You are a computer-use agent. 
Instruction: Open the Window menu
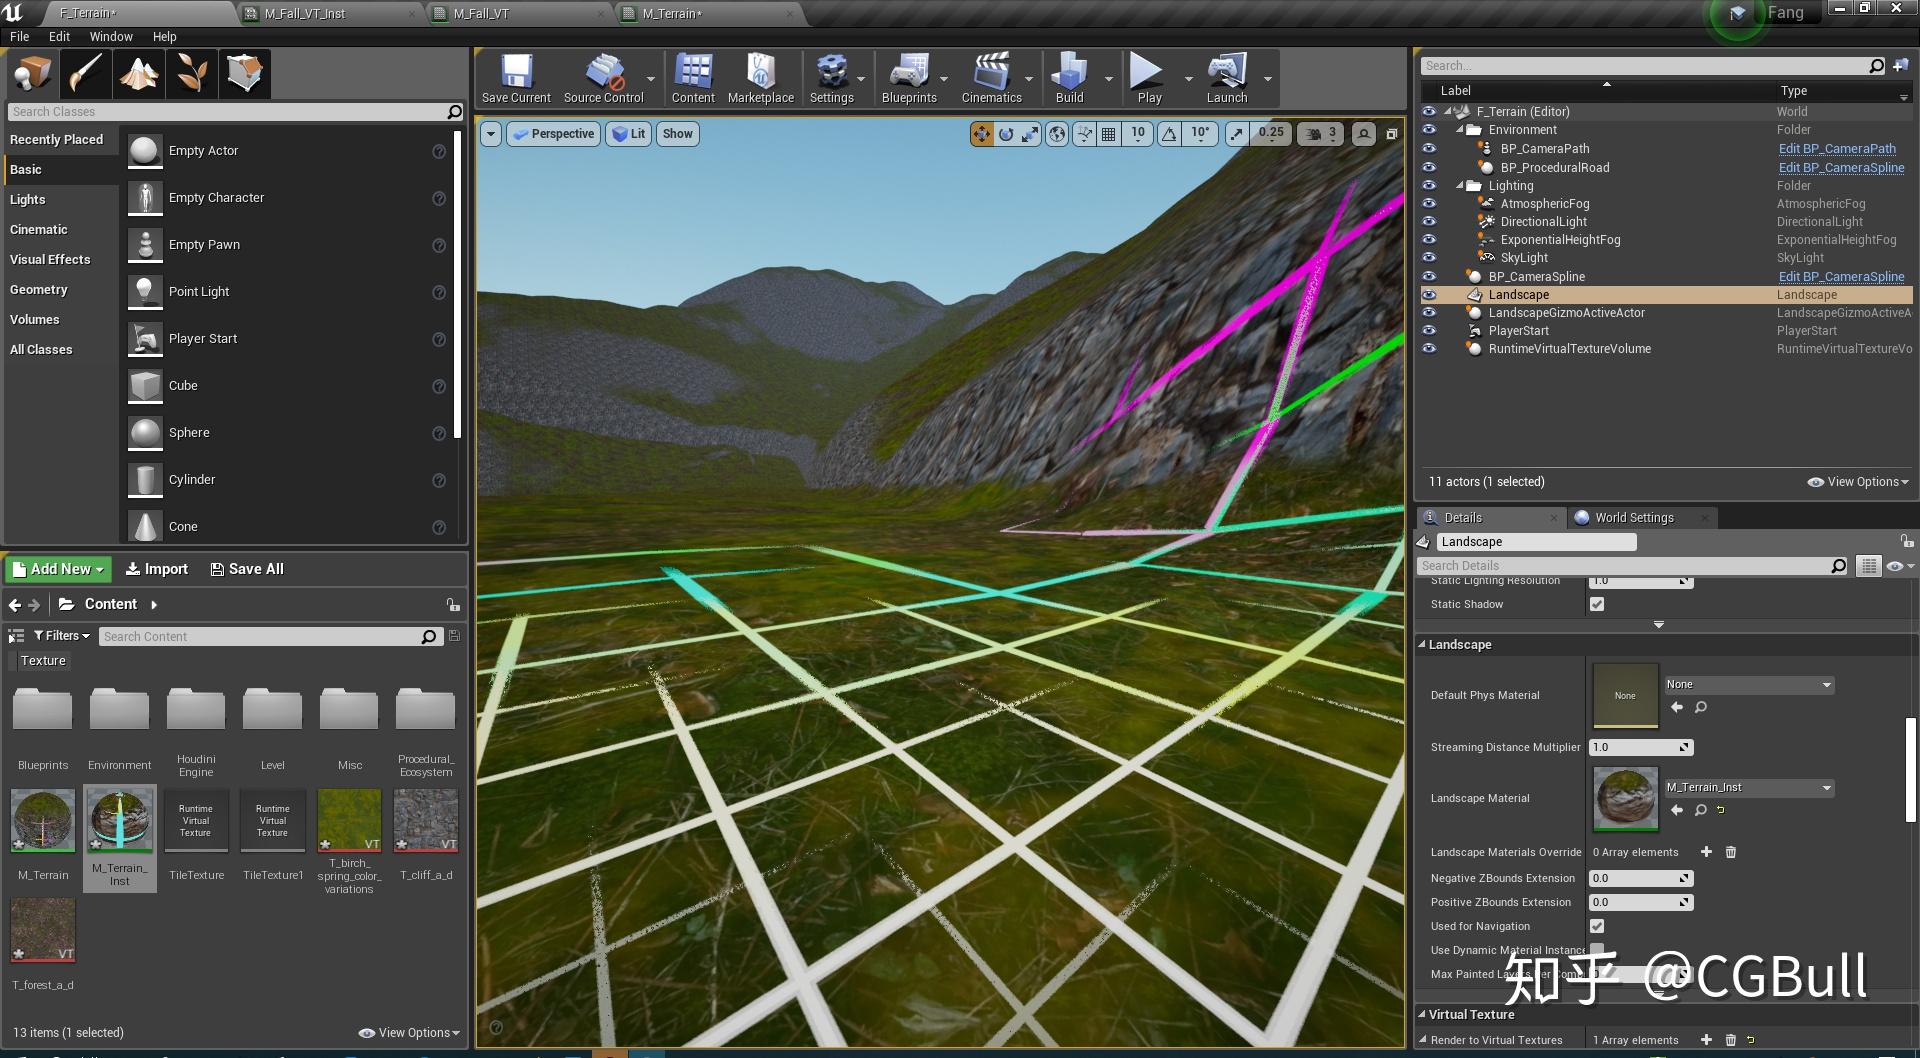(x=111, y=36)
